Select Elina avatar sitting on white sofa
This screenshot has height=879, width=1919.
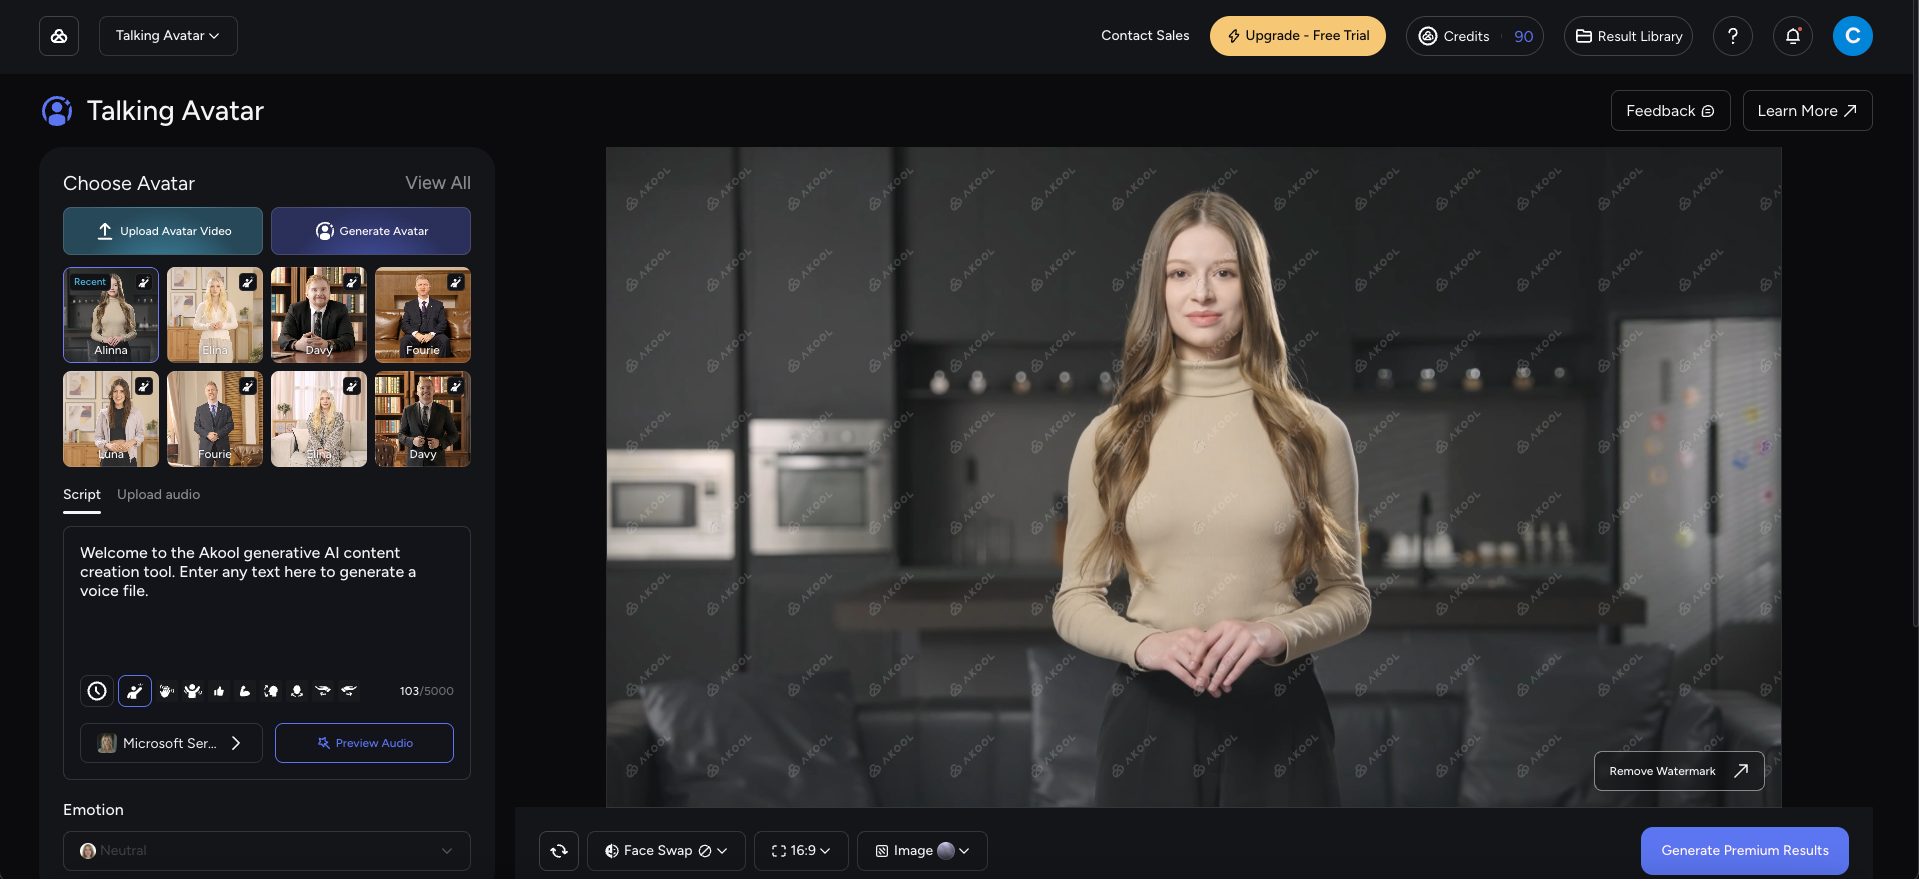click(x=319, y=419)
